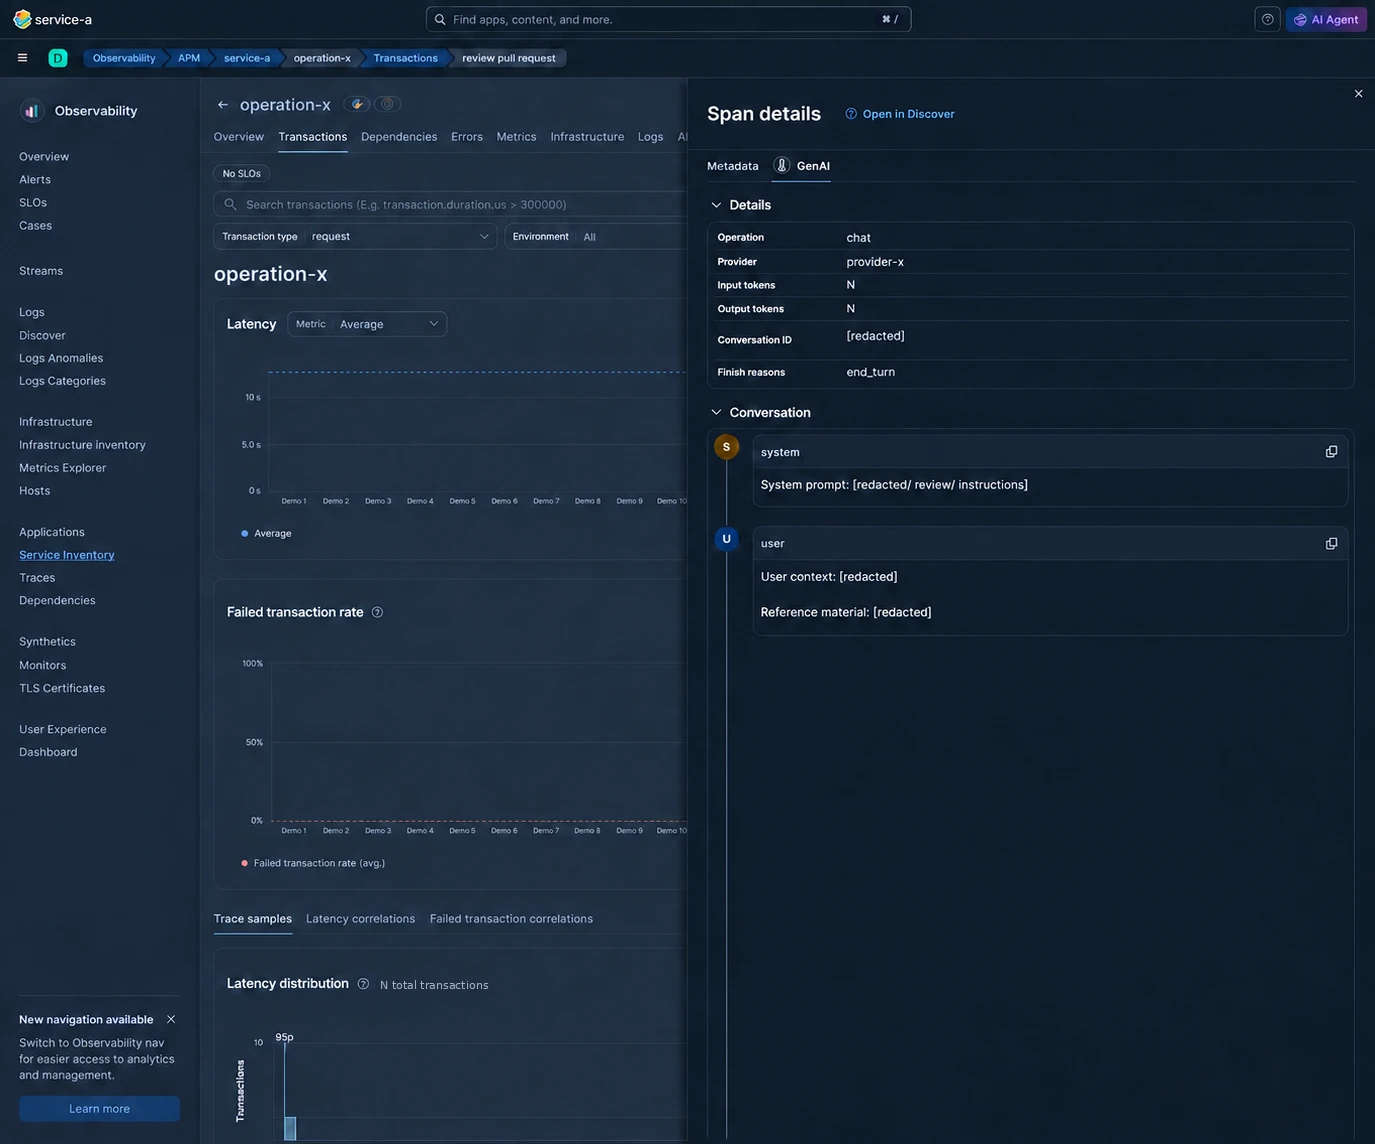
Task: Open Discover in sidebar
Action: click(x=42, y=335)
